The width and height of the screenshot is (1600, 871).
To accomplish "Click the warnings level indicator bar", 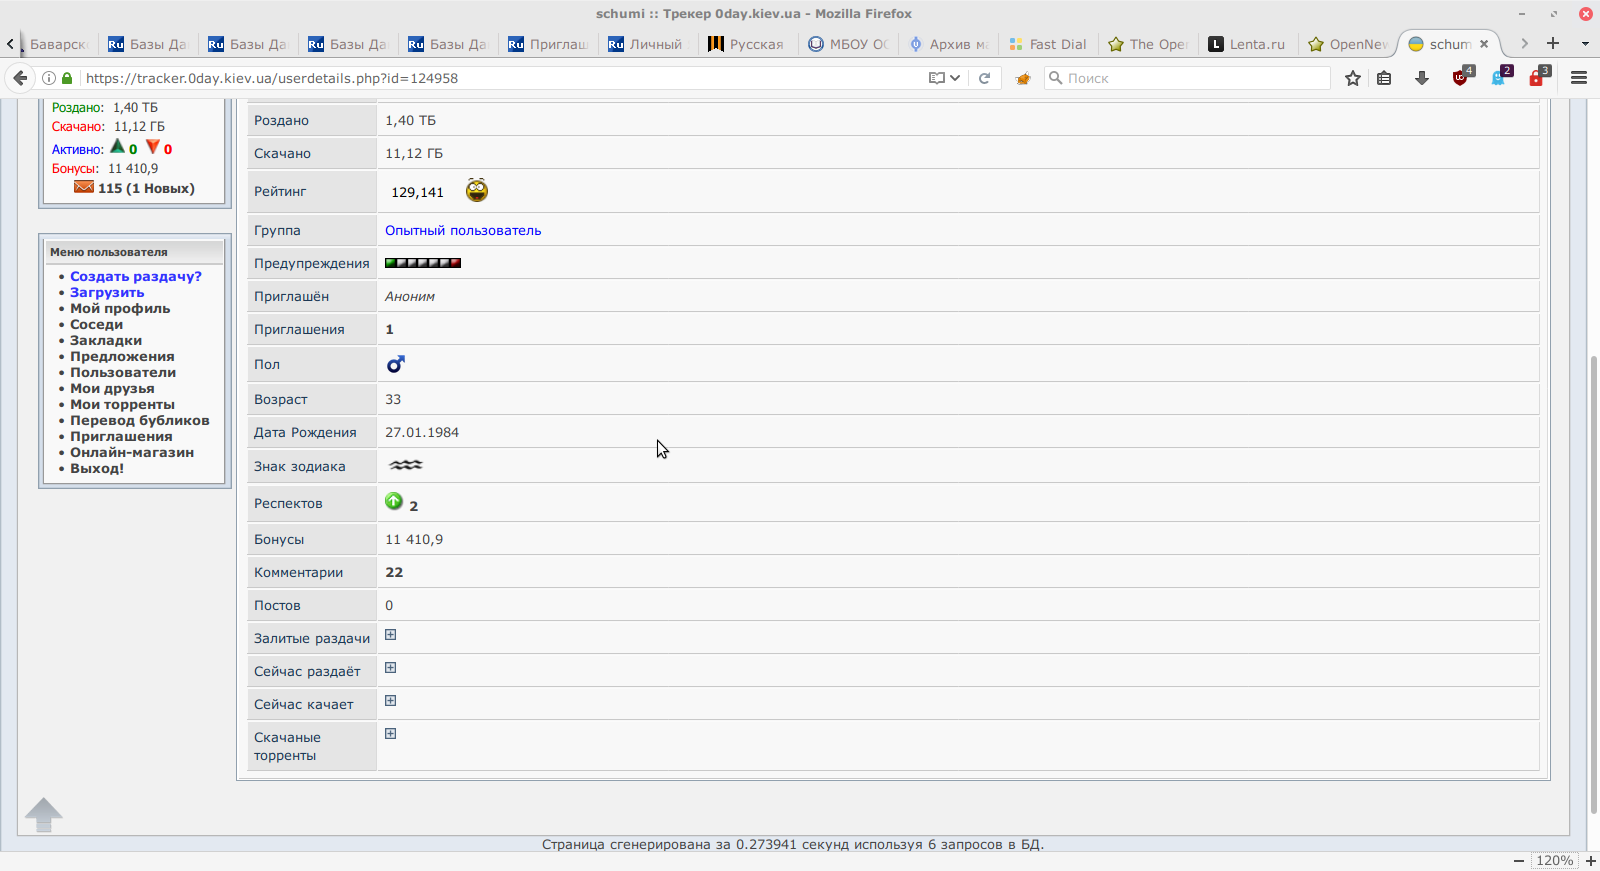I will click(x=423, y=263).
